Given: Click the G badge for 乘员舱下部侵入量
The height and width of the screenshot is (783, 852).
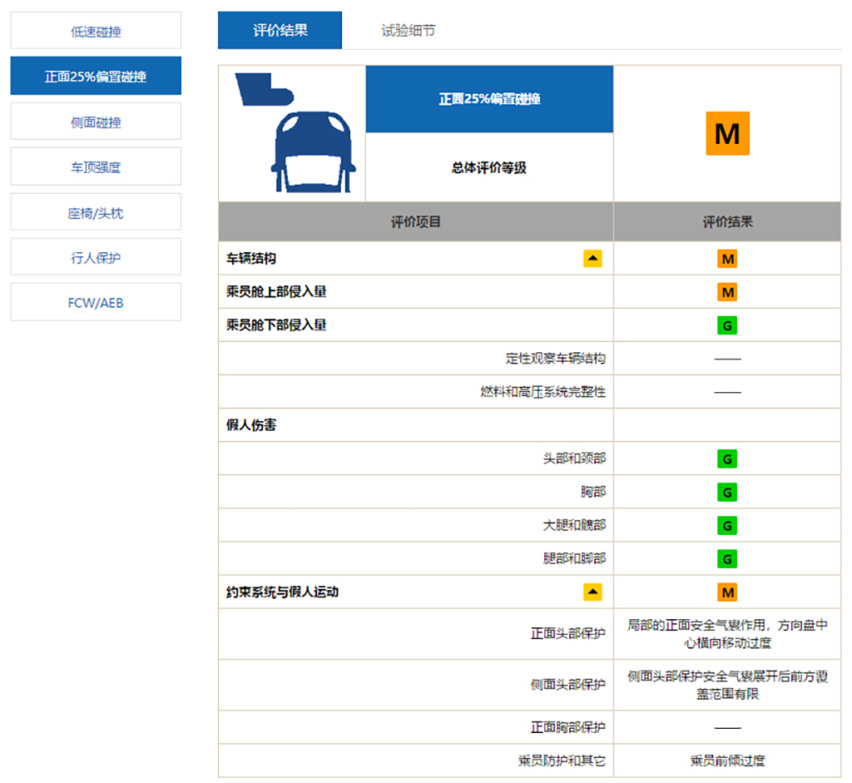Looking at the screenshot, I should point(728,325).
